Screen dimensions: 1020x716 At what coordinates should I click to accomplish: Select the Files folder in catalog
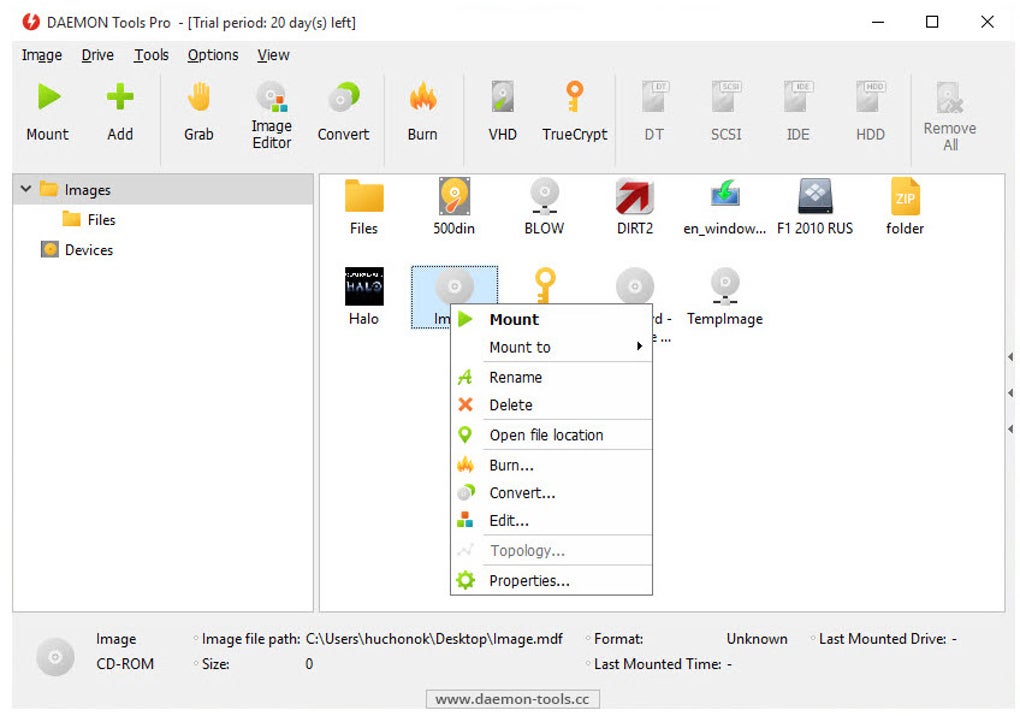pyautogui.click(x=364, y=207)
